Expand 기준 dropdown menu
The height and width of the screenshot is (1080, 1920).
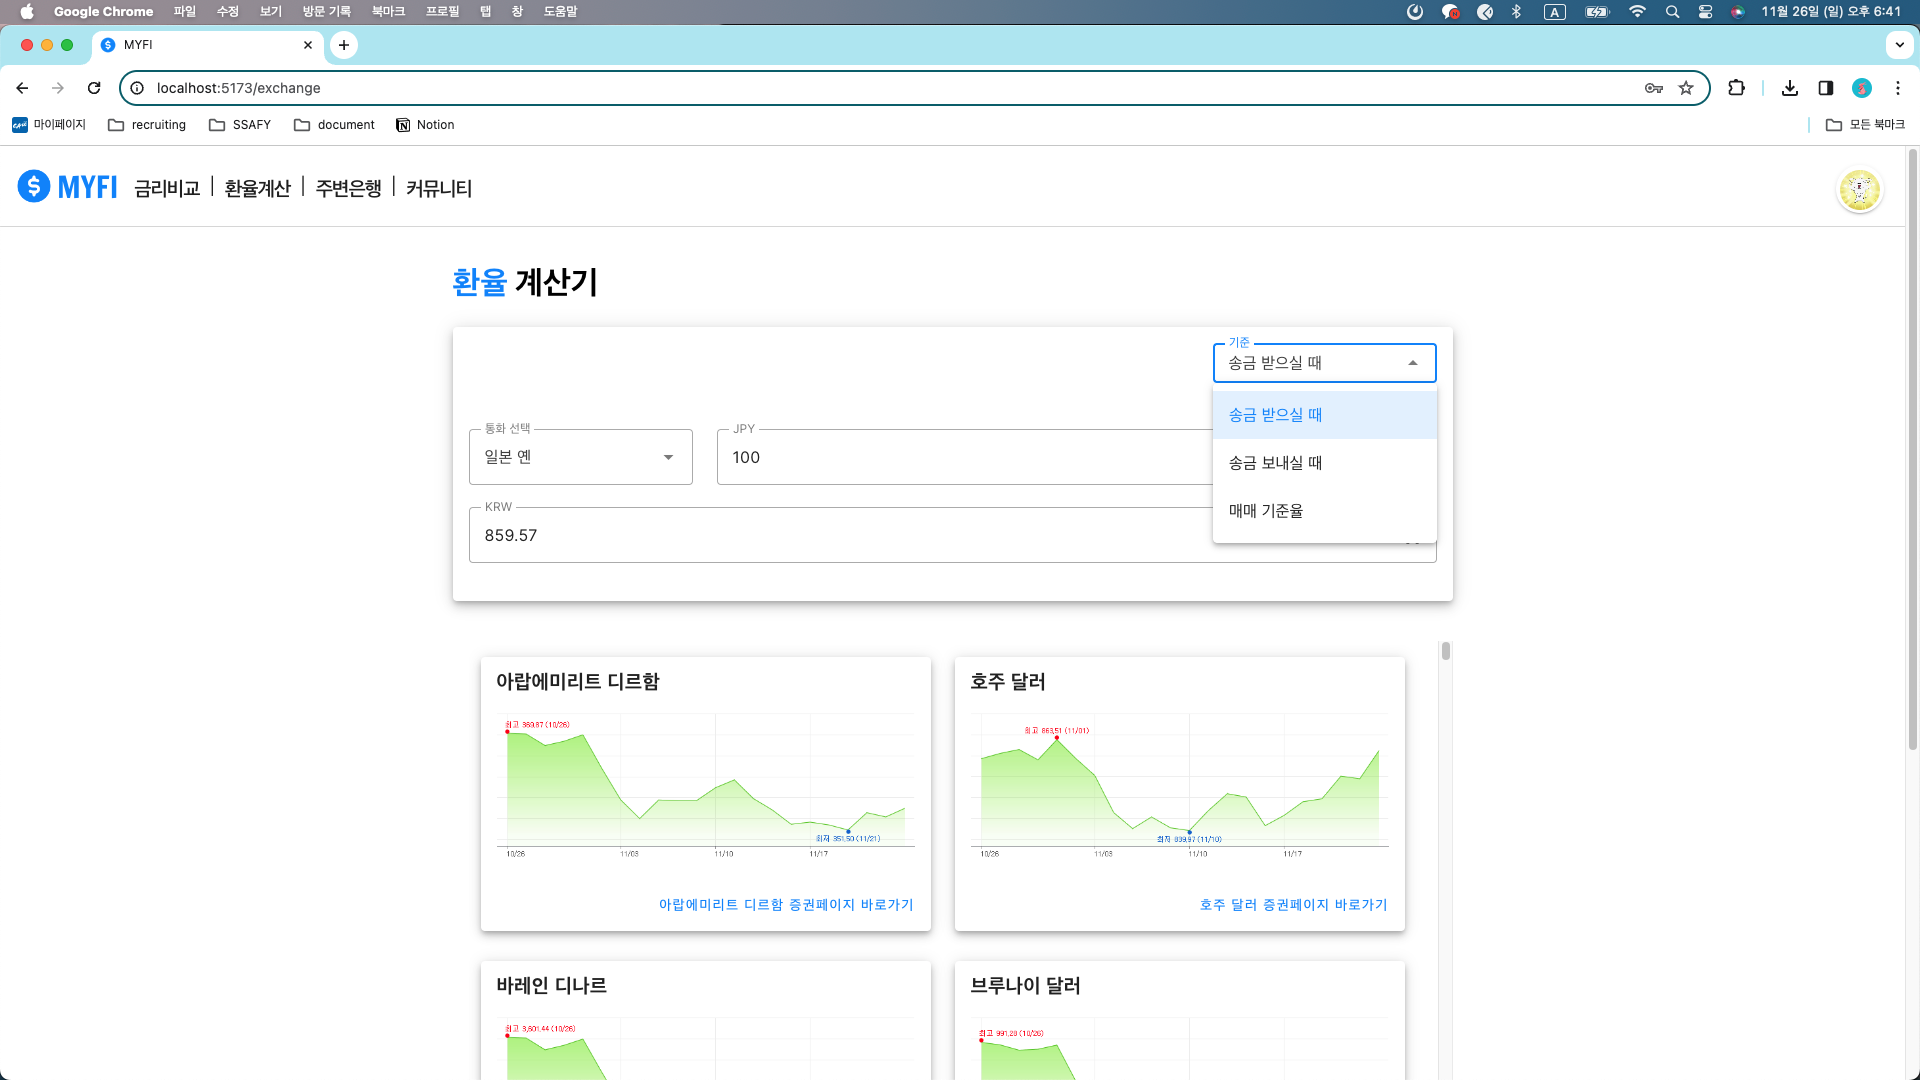point(1325,363)
